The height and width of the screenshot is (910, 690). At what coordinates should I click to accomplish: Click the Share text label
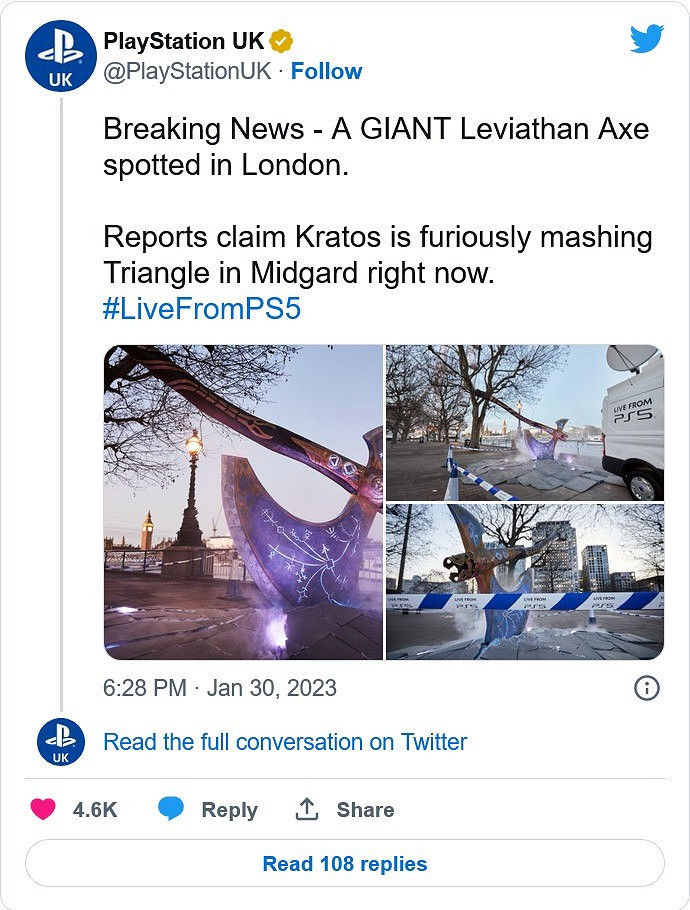[x=364, y=810]
